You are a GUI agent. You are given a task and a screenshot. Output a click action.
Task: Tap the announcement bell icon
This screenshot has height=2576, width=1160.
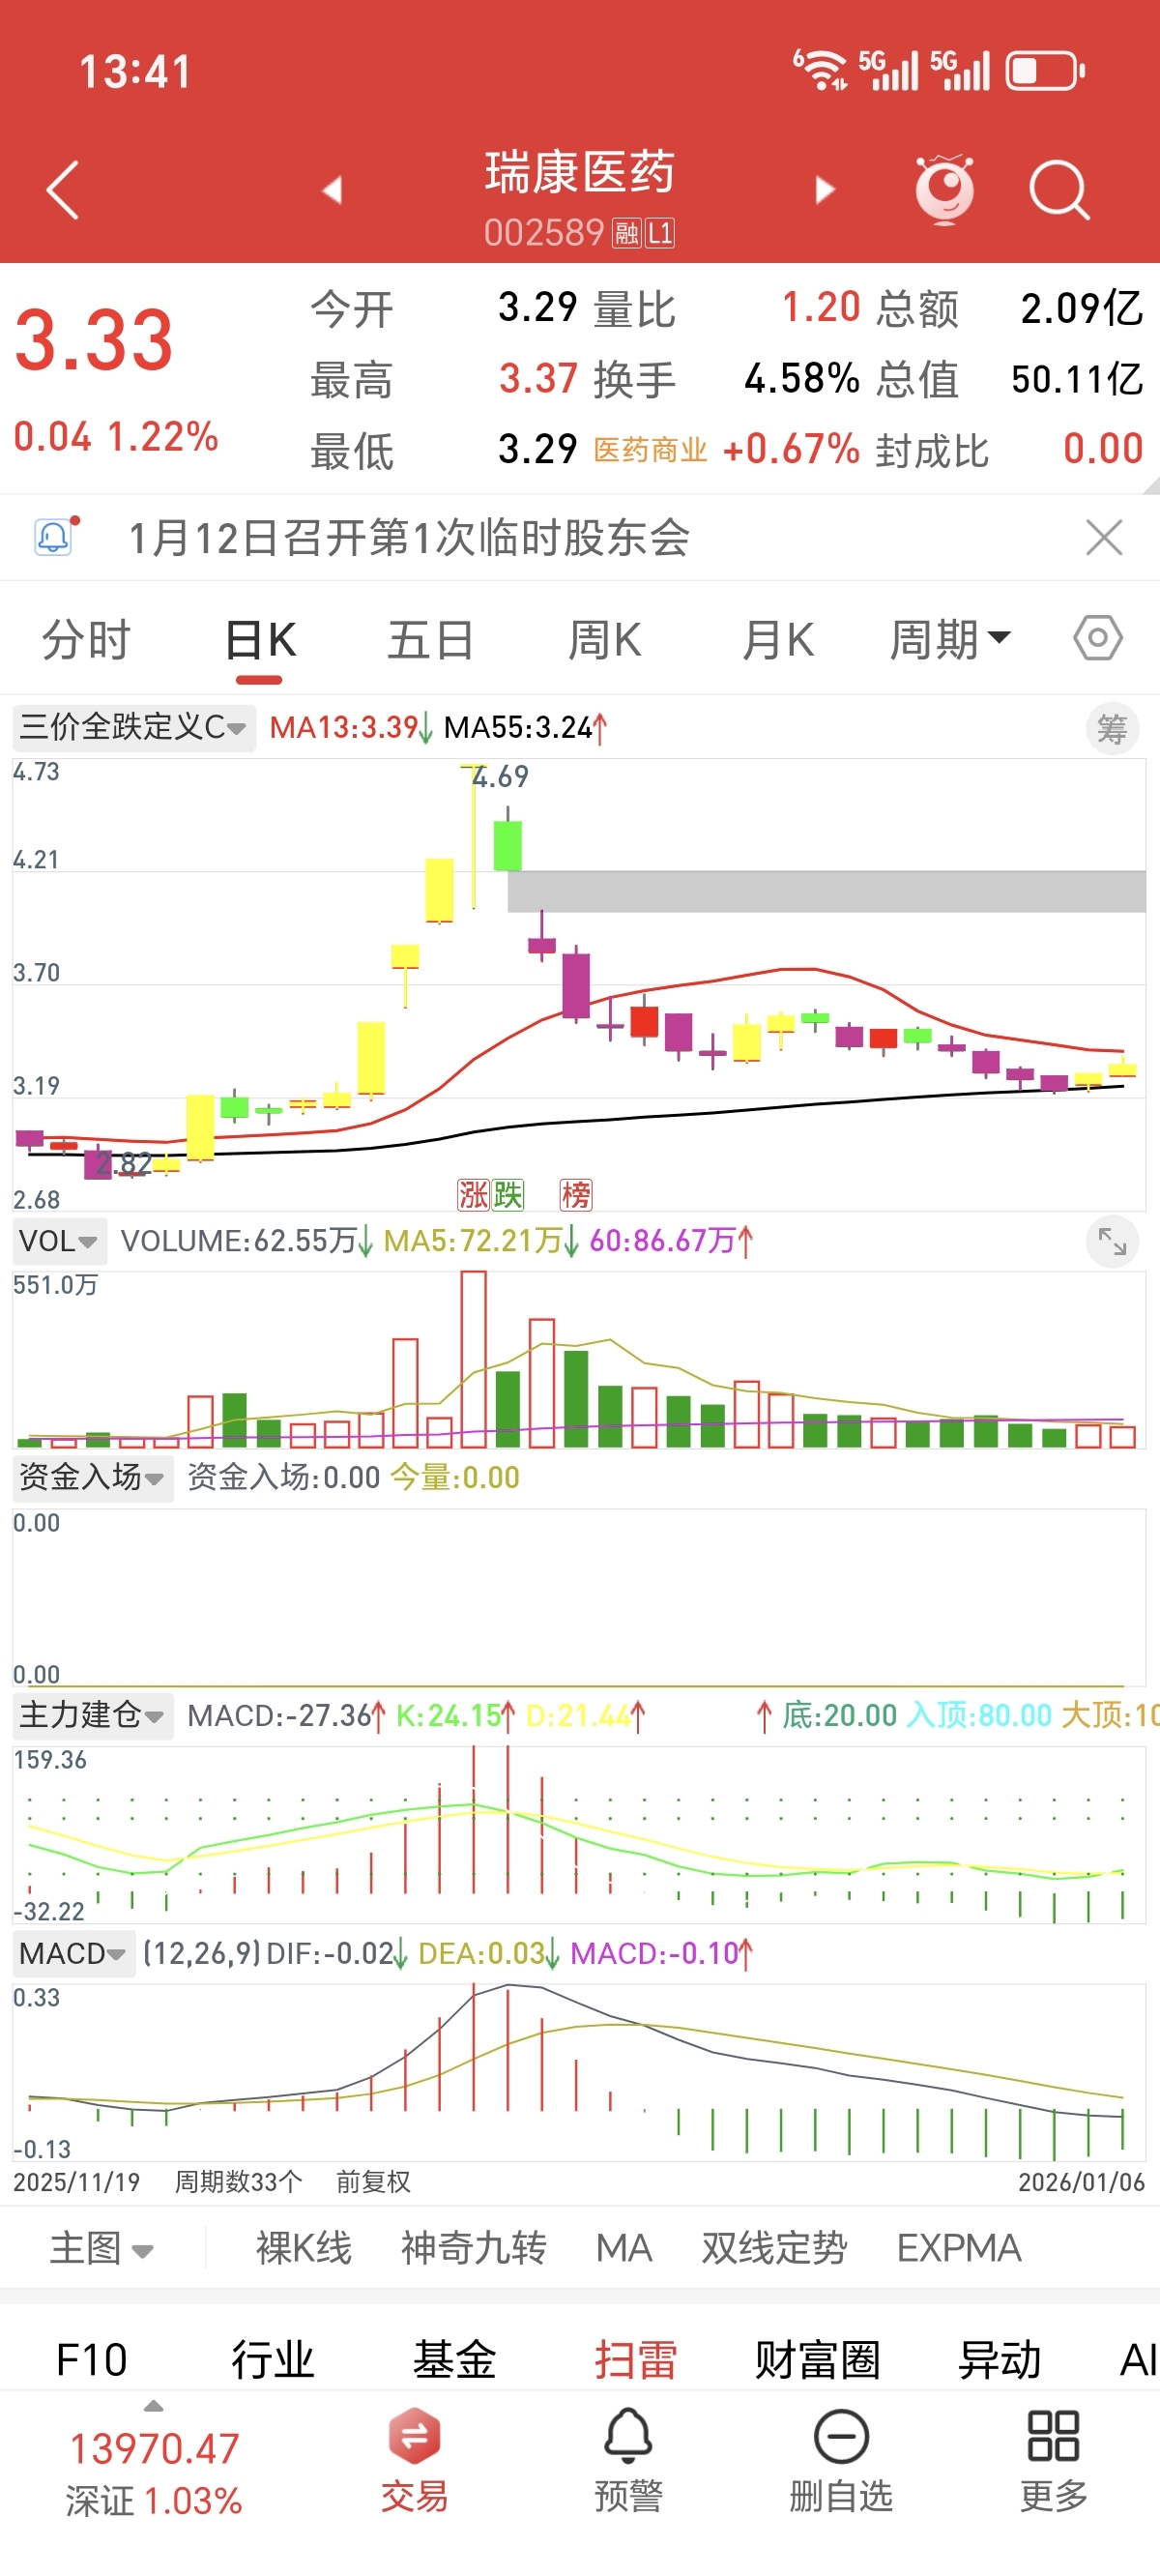click(x=56, y=536)
